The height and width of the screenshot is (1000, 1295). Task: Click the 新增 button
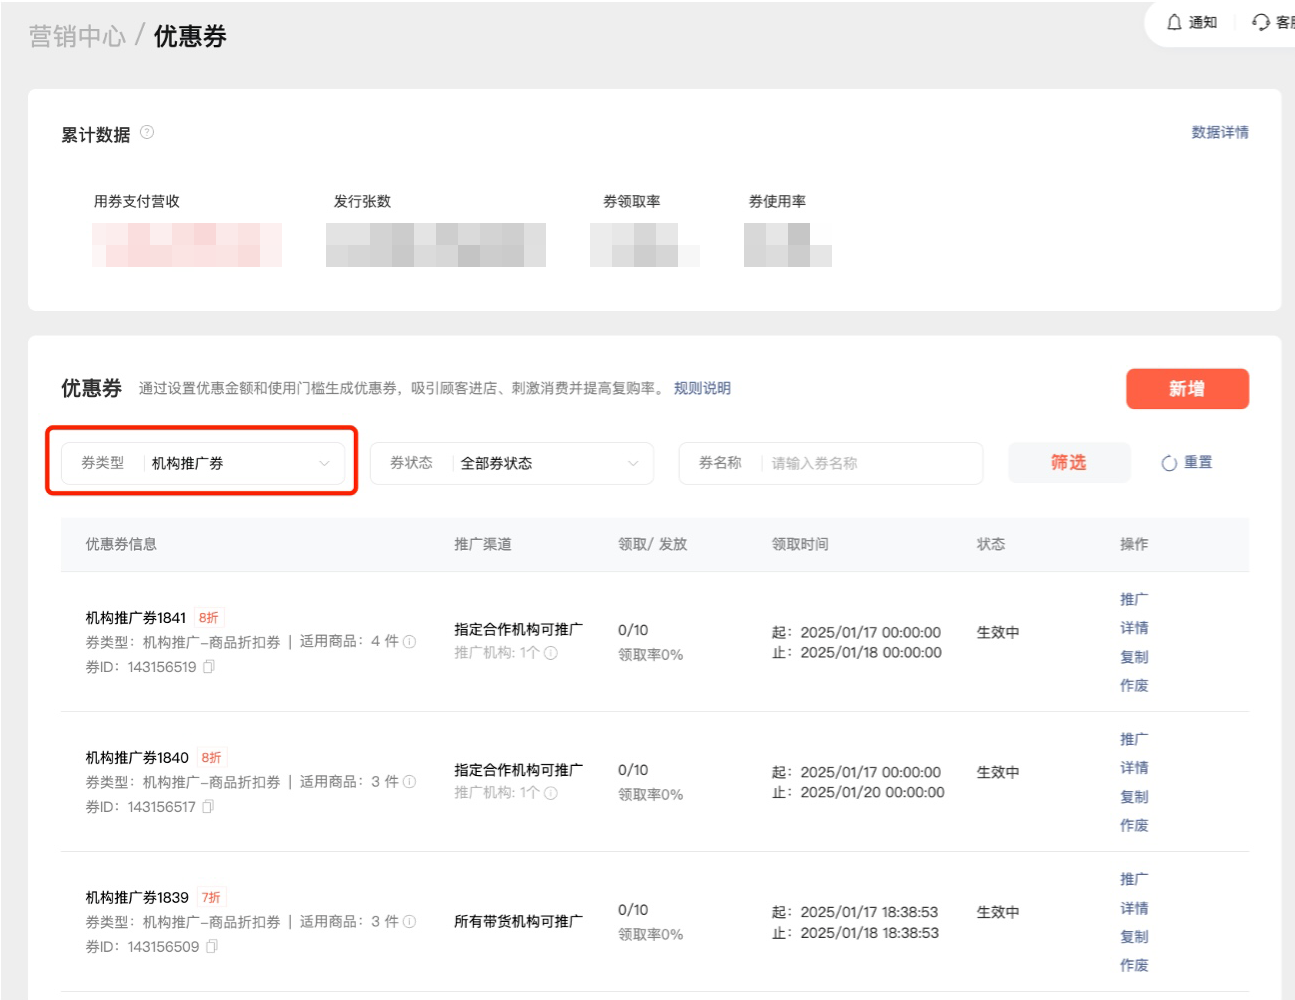point(1187,389)
